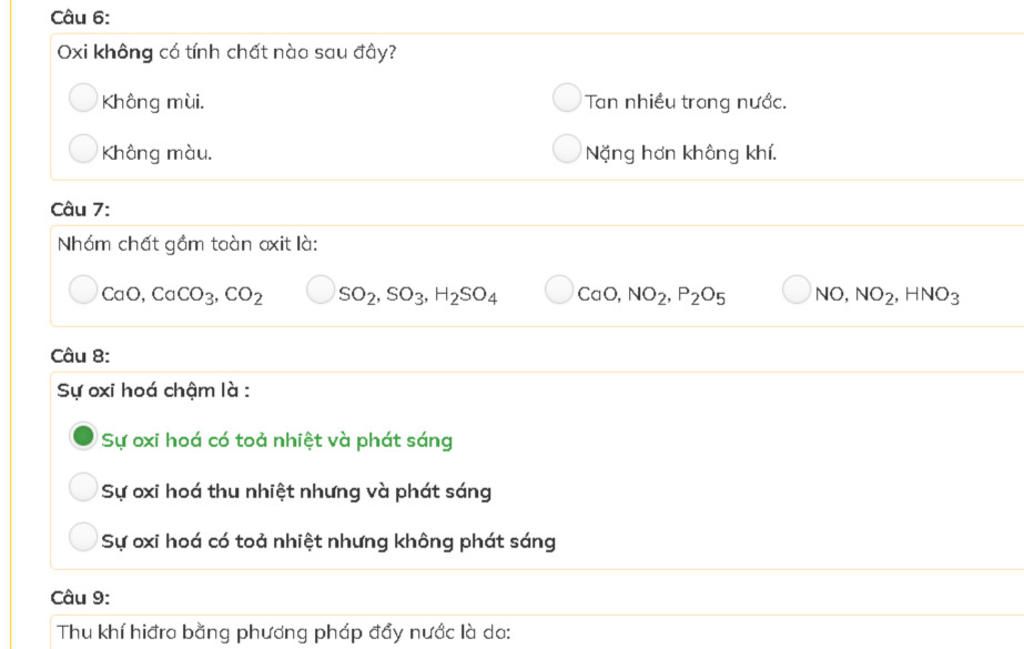Select the SO2, SO3, H2SO4 option
Screen dimensions: 1024x649
[x=321, y=289]
